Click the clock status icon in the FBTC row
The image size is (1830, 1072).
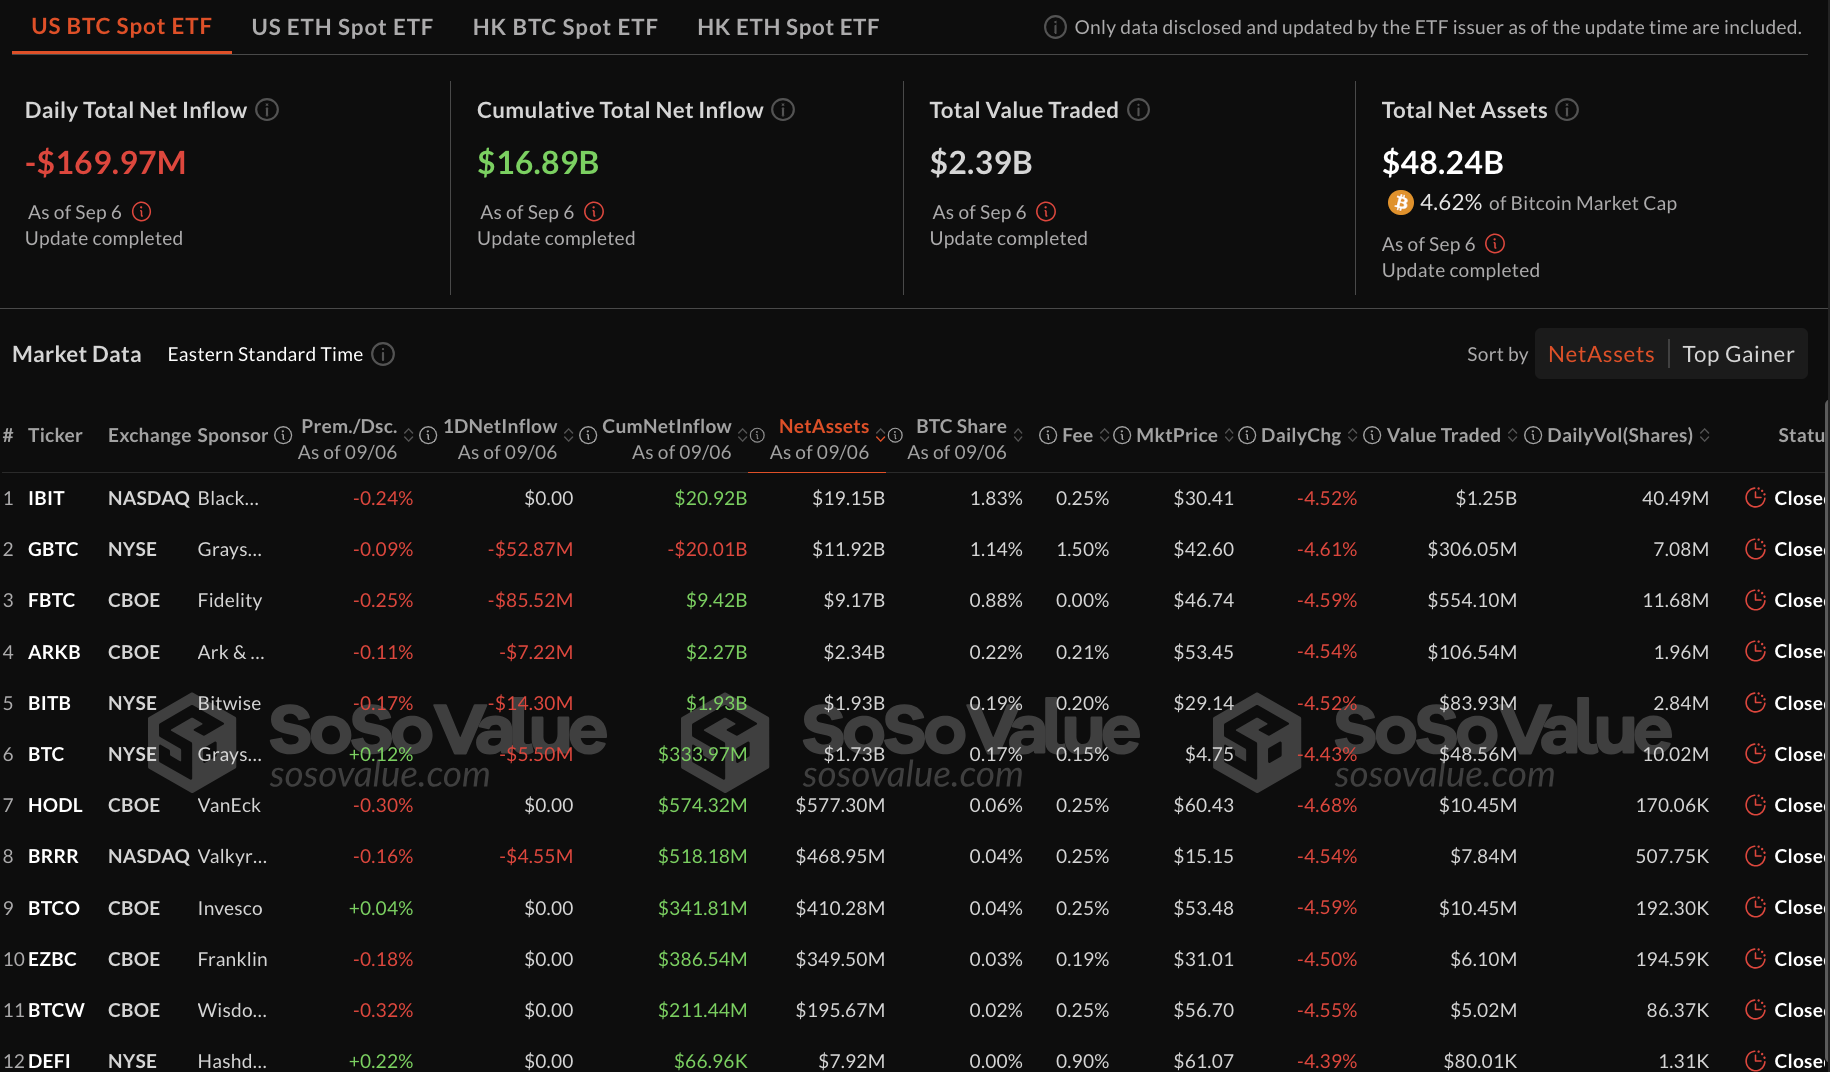(1755, 599)
